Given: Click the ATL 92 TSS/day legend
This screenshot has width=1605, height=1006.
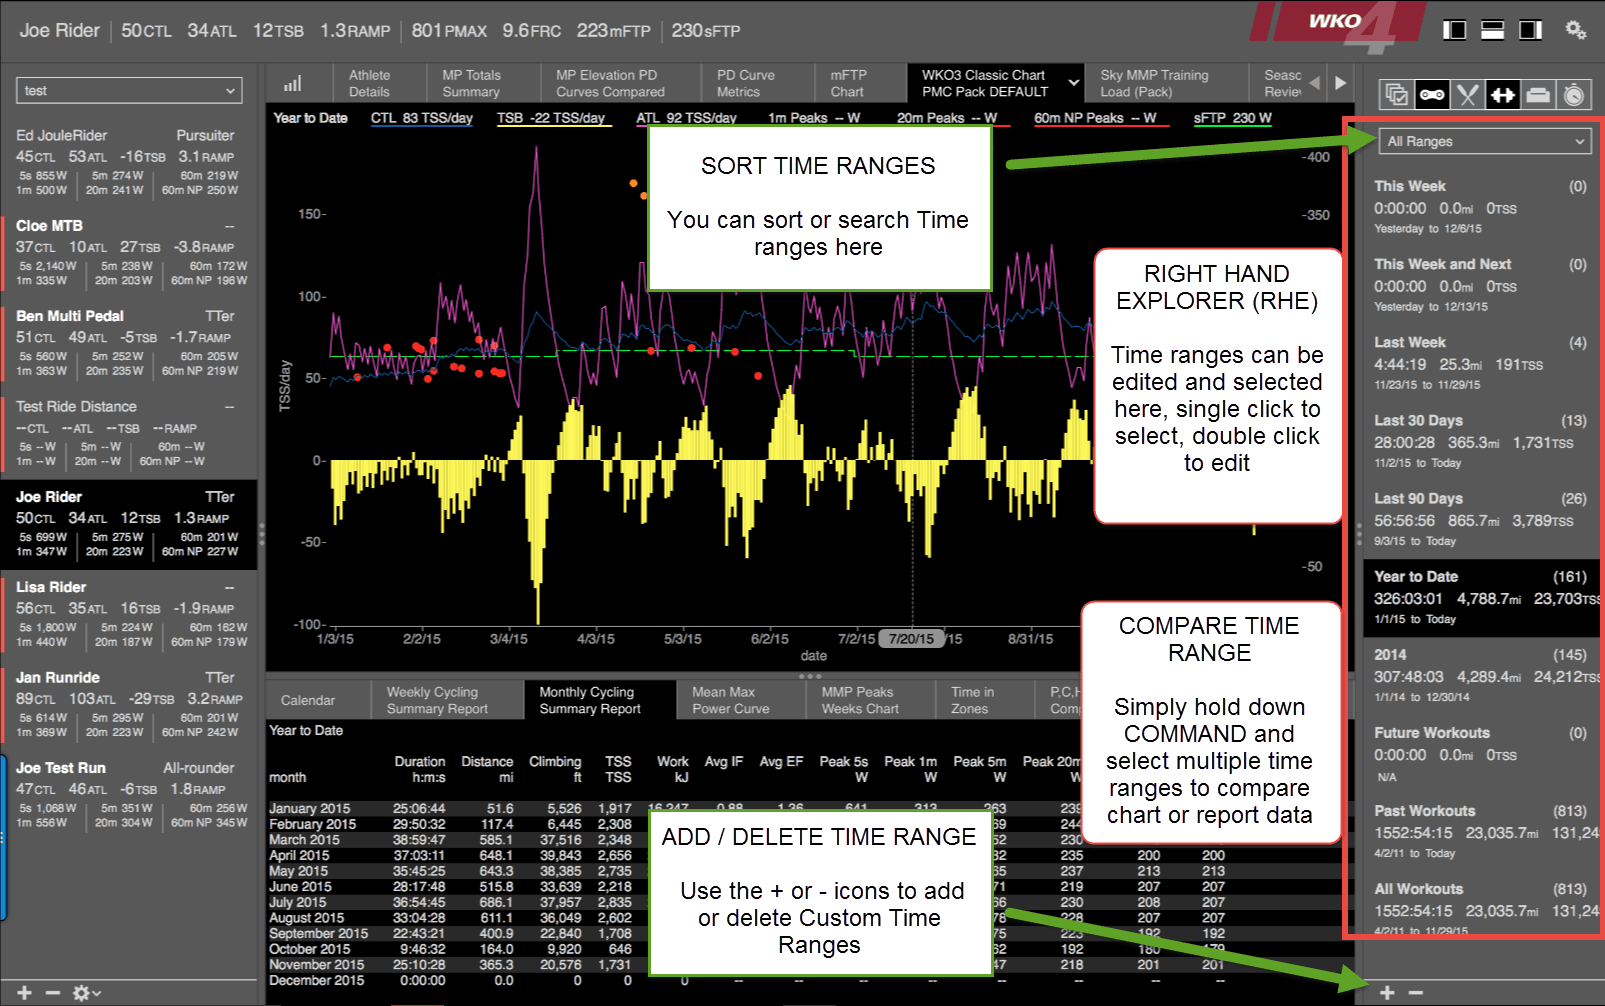Looking at the screenshot, I should [x=686, y=118].
